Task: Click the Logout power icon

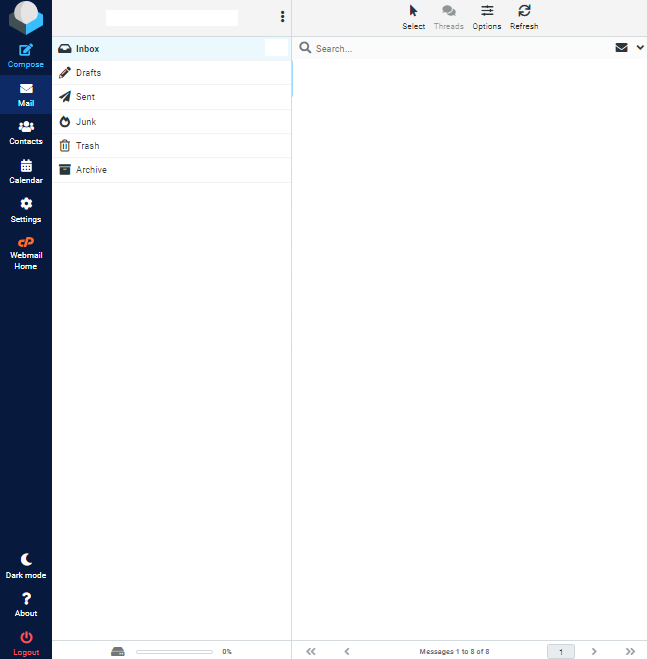Action: click(x=26, y=637)
